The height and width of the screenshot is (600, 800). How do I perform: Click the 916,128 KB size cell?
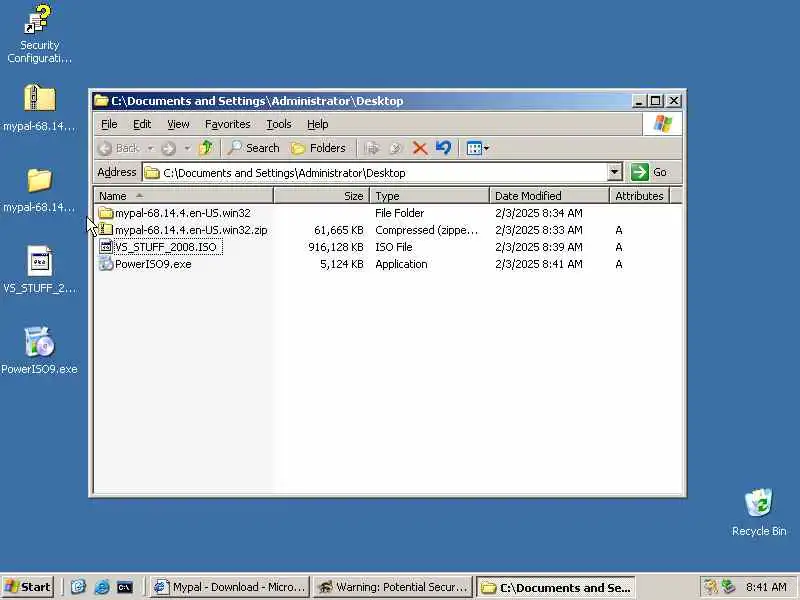pyautogui.click(x=336, y=247)
